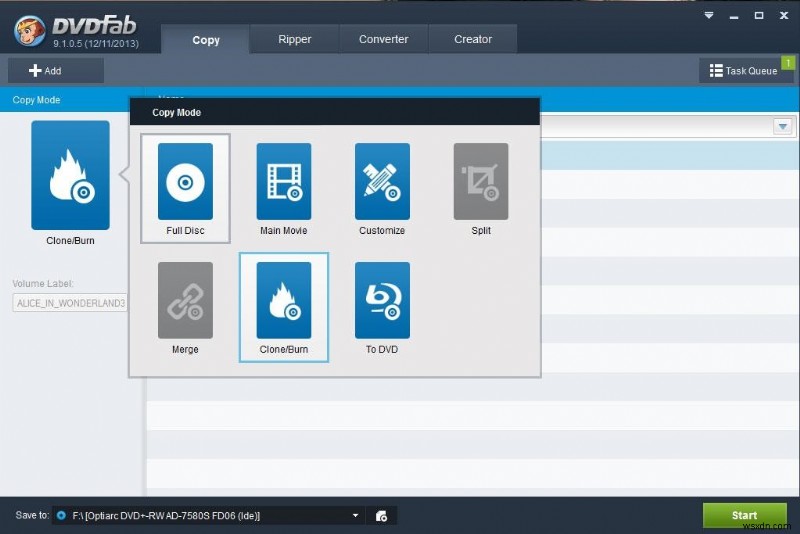Open the title bar menu triangle
This screenshot has width=800, height=534.
709,16
